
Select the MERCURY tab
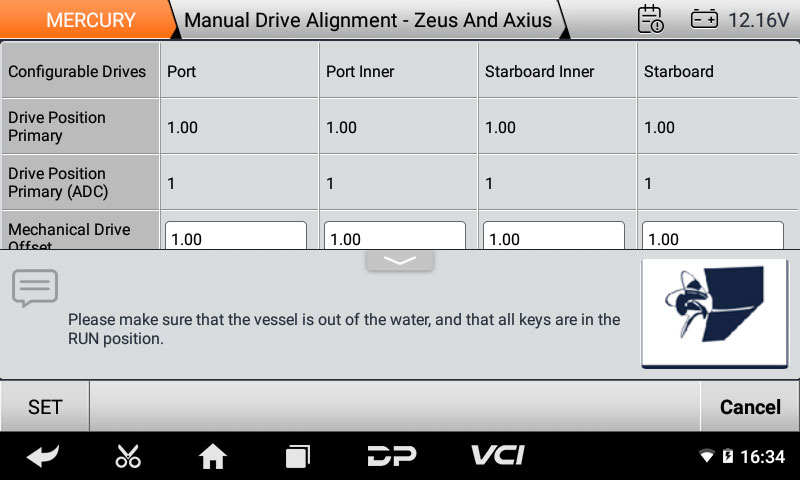[x=90, y=20]
